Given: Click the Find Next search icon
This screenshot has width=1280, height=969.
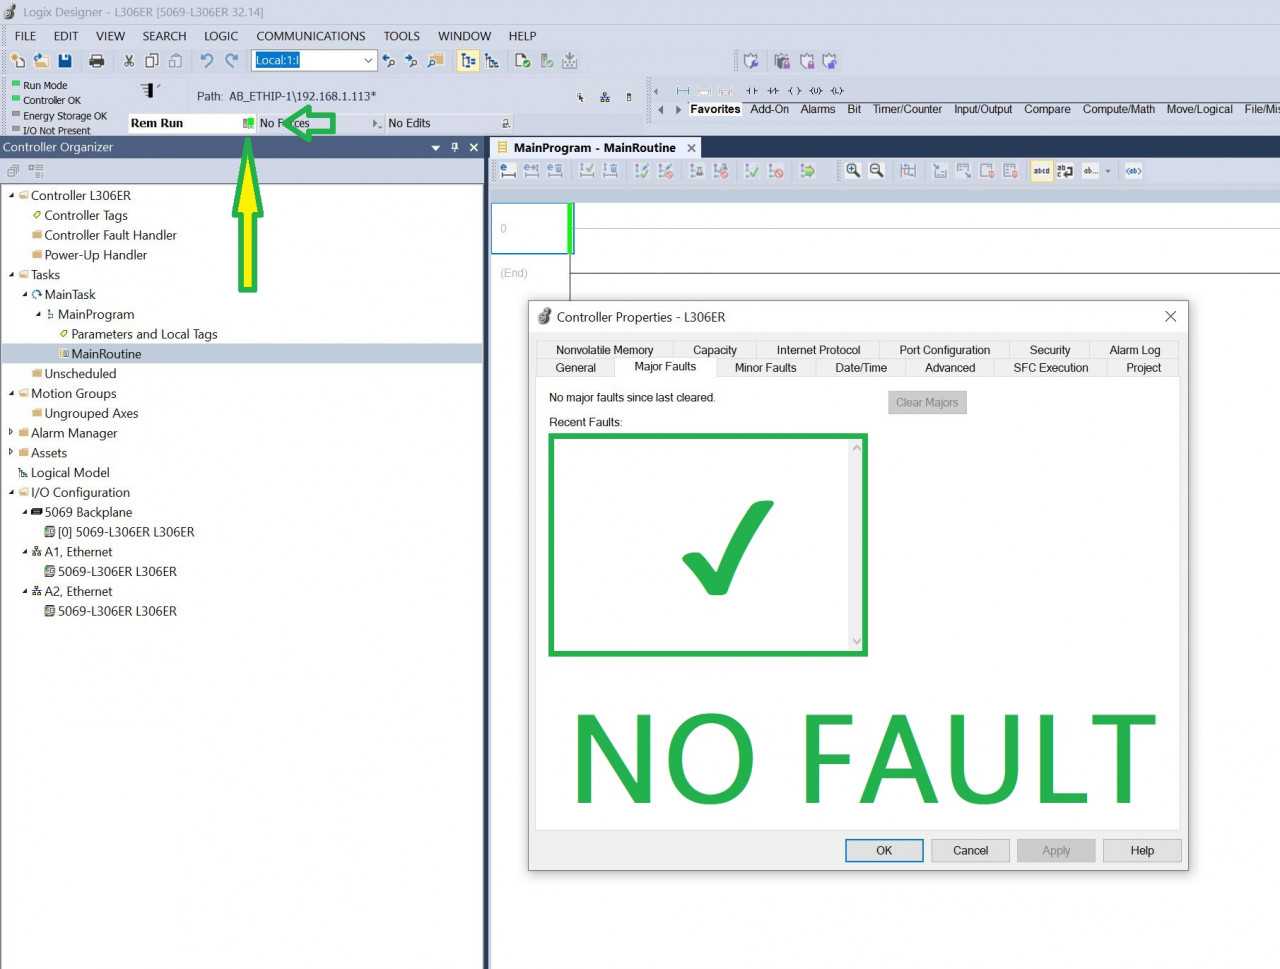Looking at the screenshot, I should (x=411, y=61).
